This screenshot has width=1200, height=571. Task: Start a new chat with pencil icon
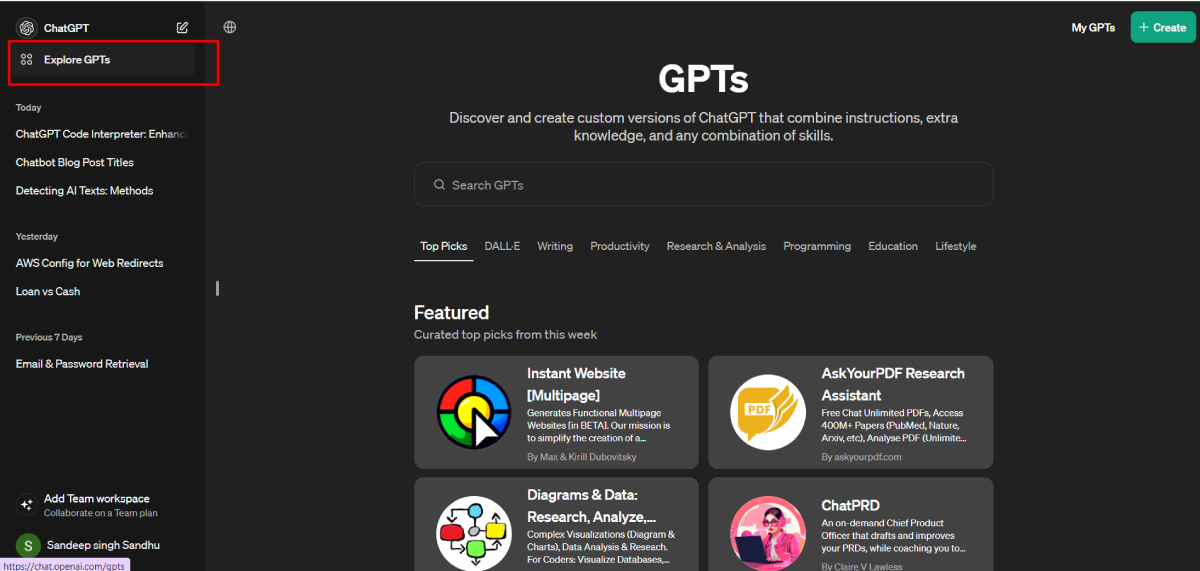pyautogui.click(x=182, y=28)
